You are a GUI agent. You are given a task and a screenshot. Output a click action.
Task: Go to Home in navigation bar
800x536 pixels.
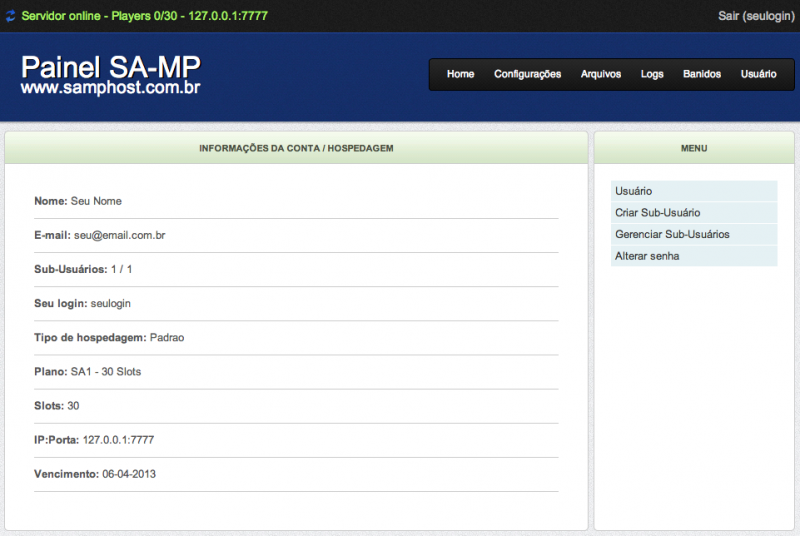pos(460,74)
